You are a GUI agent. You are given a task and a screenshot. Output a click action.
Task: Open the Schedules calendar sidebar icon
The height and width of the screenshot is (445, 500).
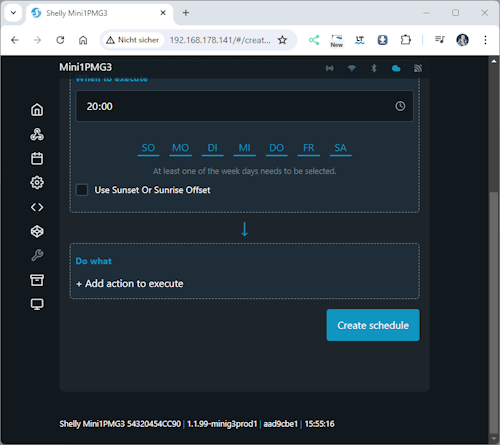(37, 159)
